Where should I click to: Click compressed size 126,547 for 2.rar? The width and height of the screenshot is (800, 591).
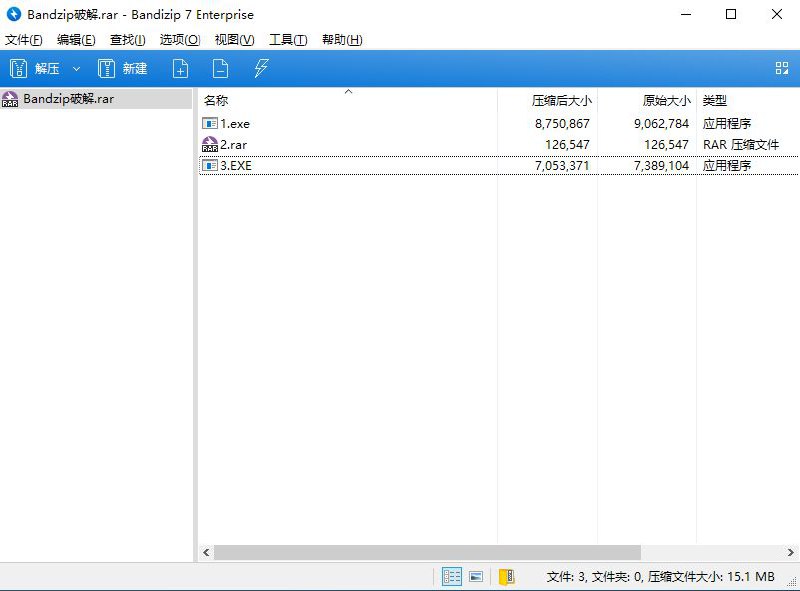click(567, 144)
